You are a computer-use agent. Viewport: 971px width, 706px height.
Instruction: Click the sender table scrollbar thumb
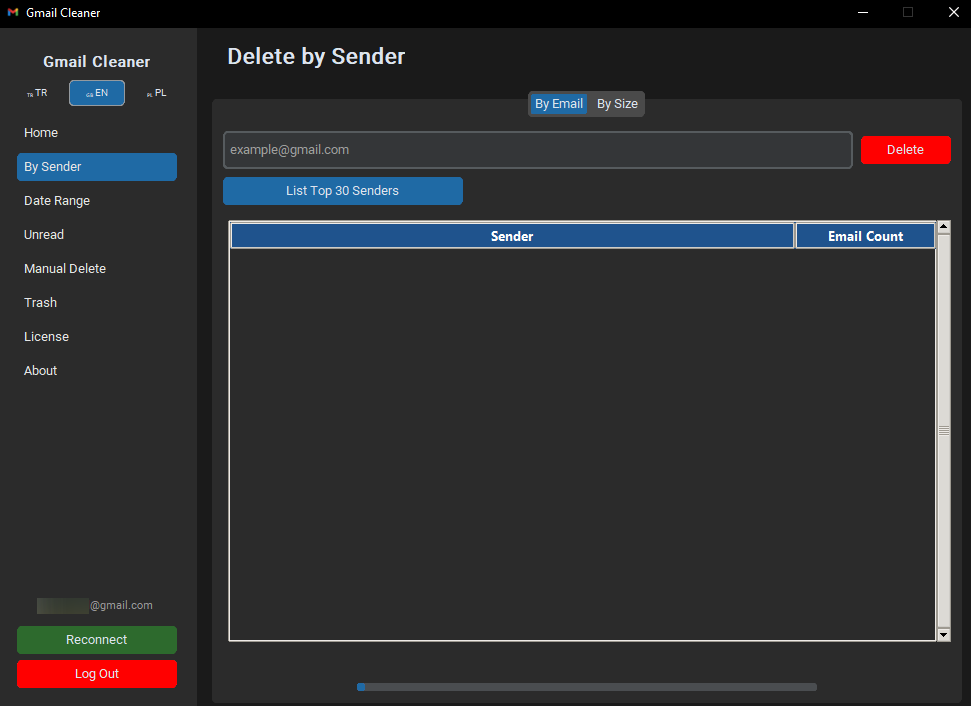click(x=943, y=430)
